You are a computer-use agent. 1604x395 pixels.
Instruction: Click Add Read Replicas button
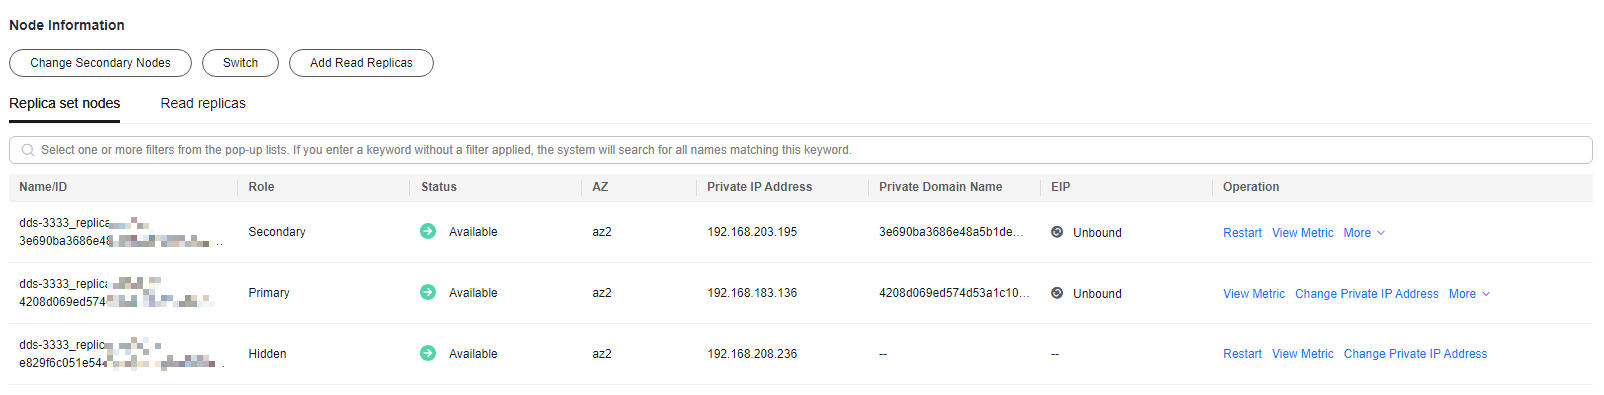(361, 63)
